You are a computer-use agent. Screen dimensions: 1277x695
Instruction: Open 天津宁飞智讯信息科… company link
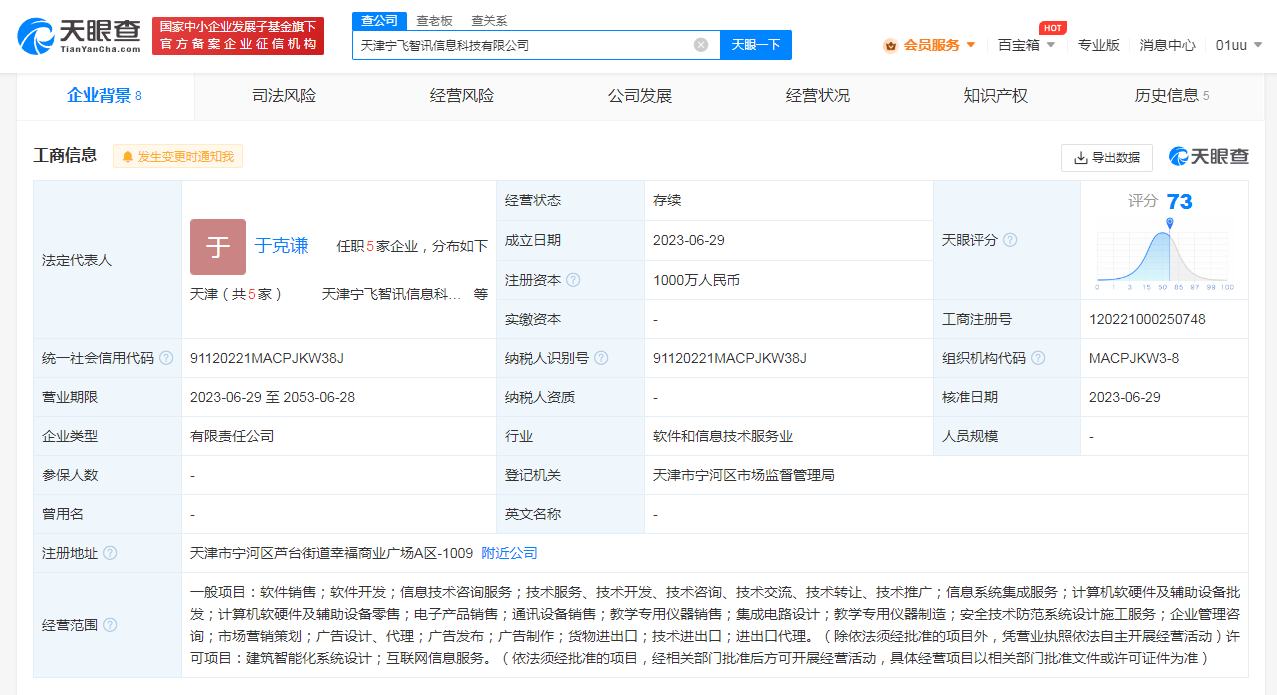[392, 294]
